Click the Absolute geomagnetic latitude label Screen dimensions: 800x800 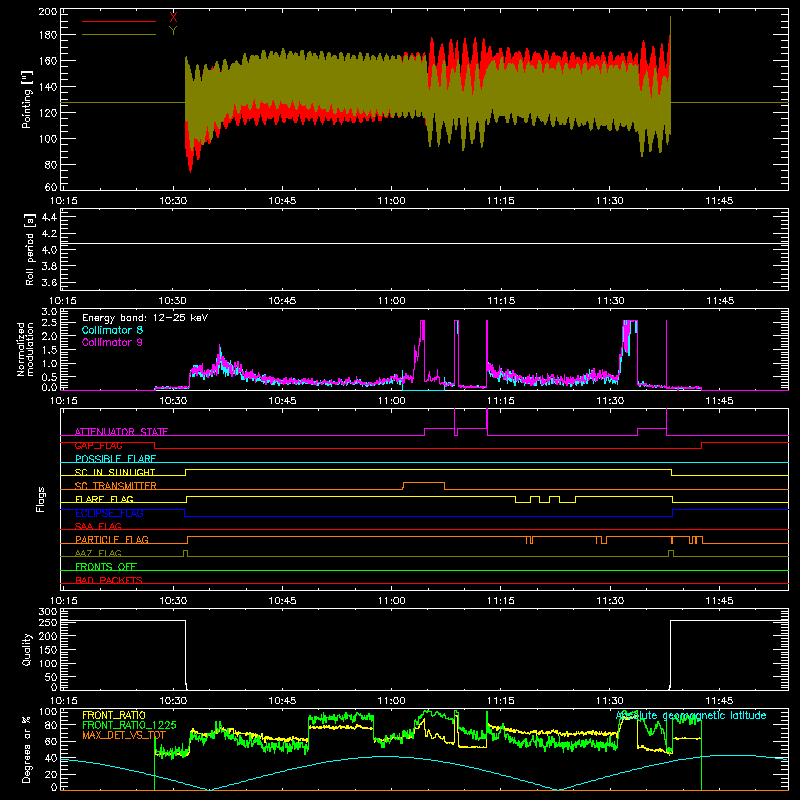[691, 715]
